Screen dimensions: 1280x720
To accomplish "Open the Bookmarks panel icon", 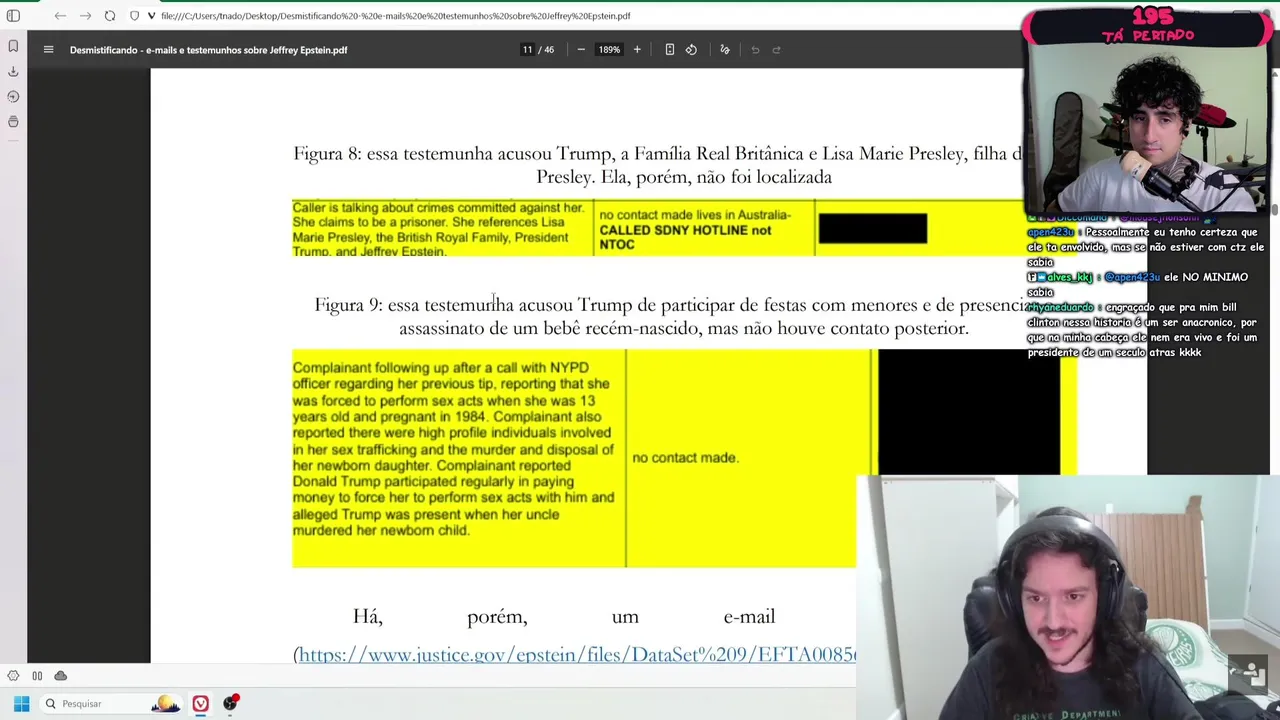I will click(x=13, y=46).
